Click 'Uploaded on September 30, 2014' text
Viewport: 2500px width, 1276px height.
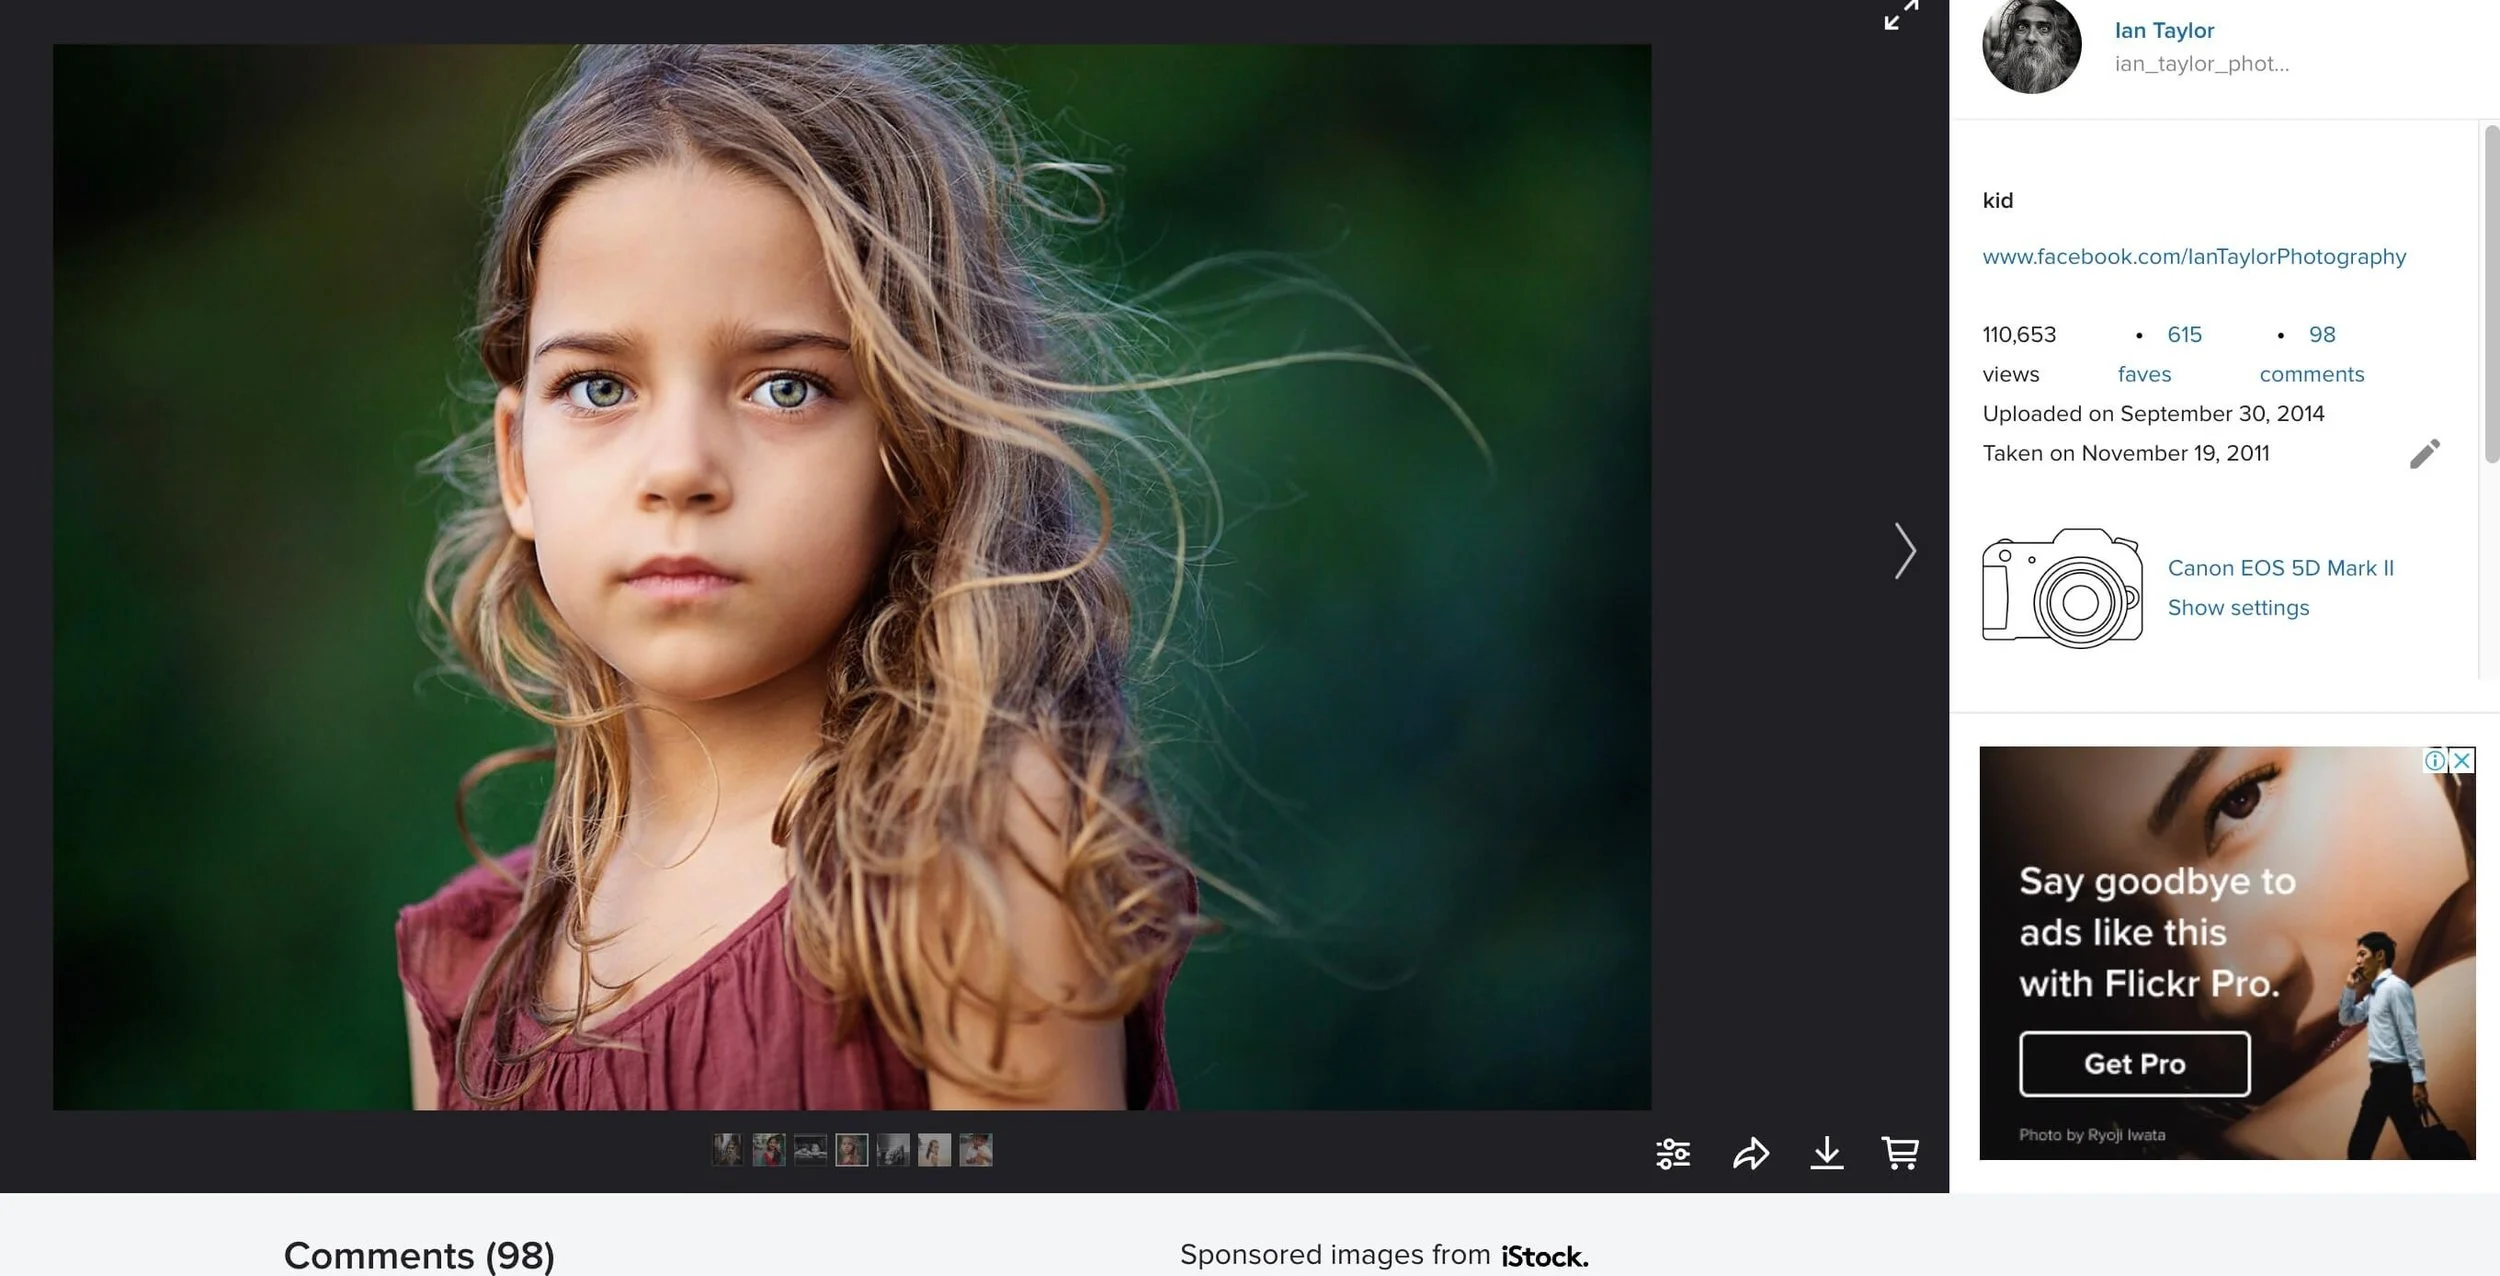2153,414
